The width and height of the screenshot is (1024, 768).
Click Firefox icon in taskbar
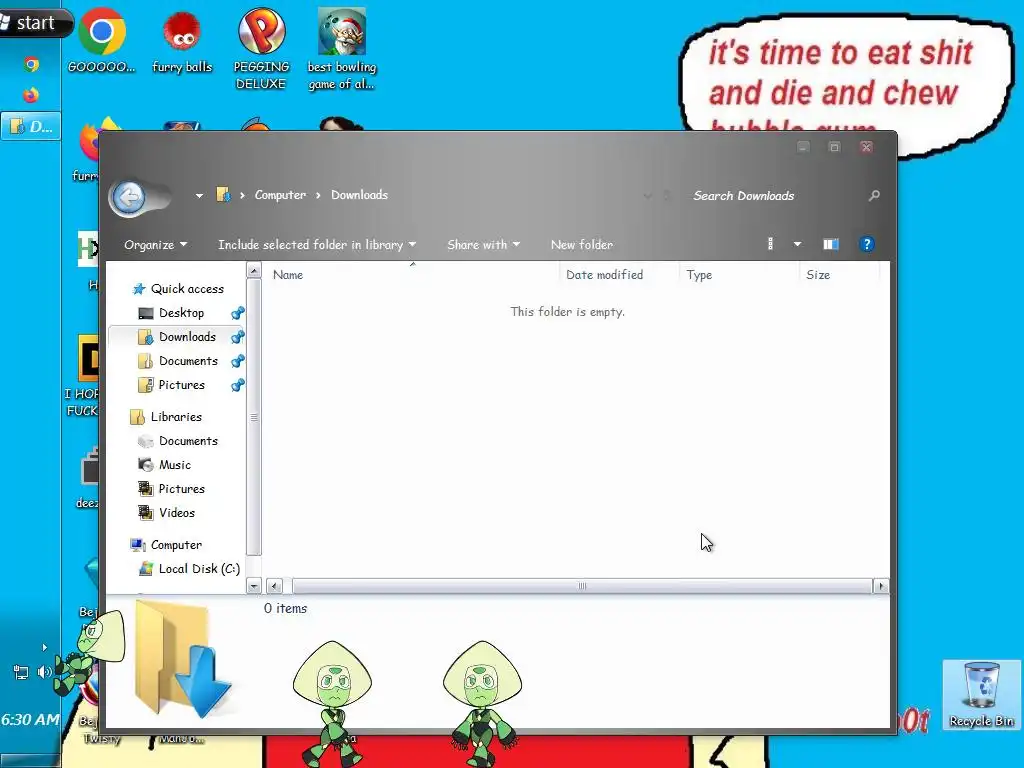coord(31,95)
